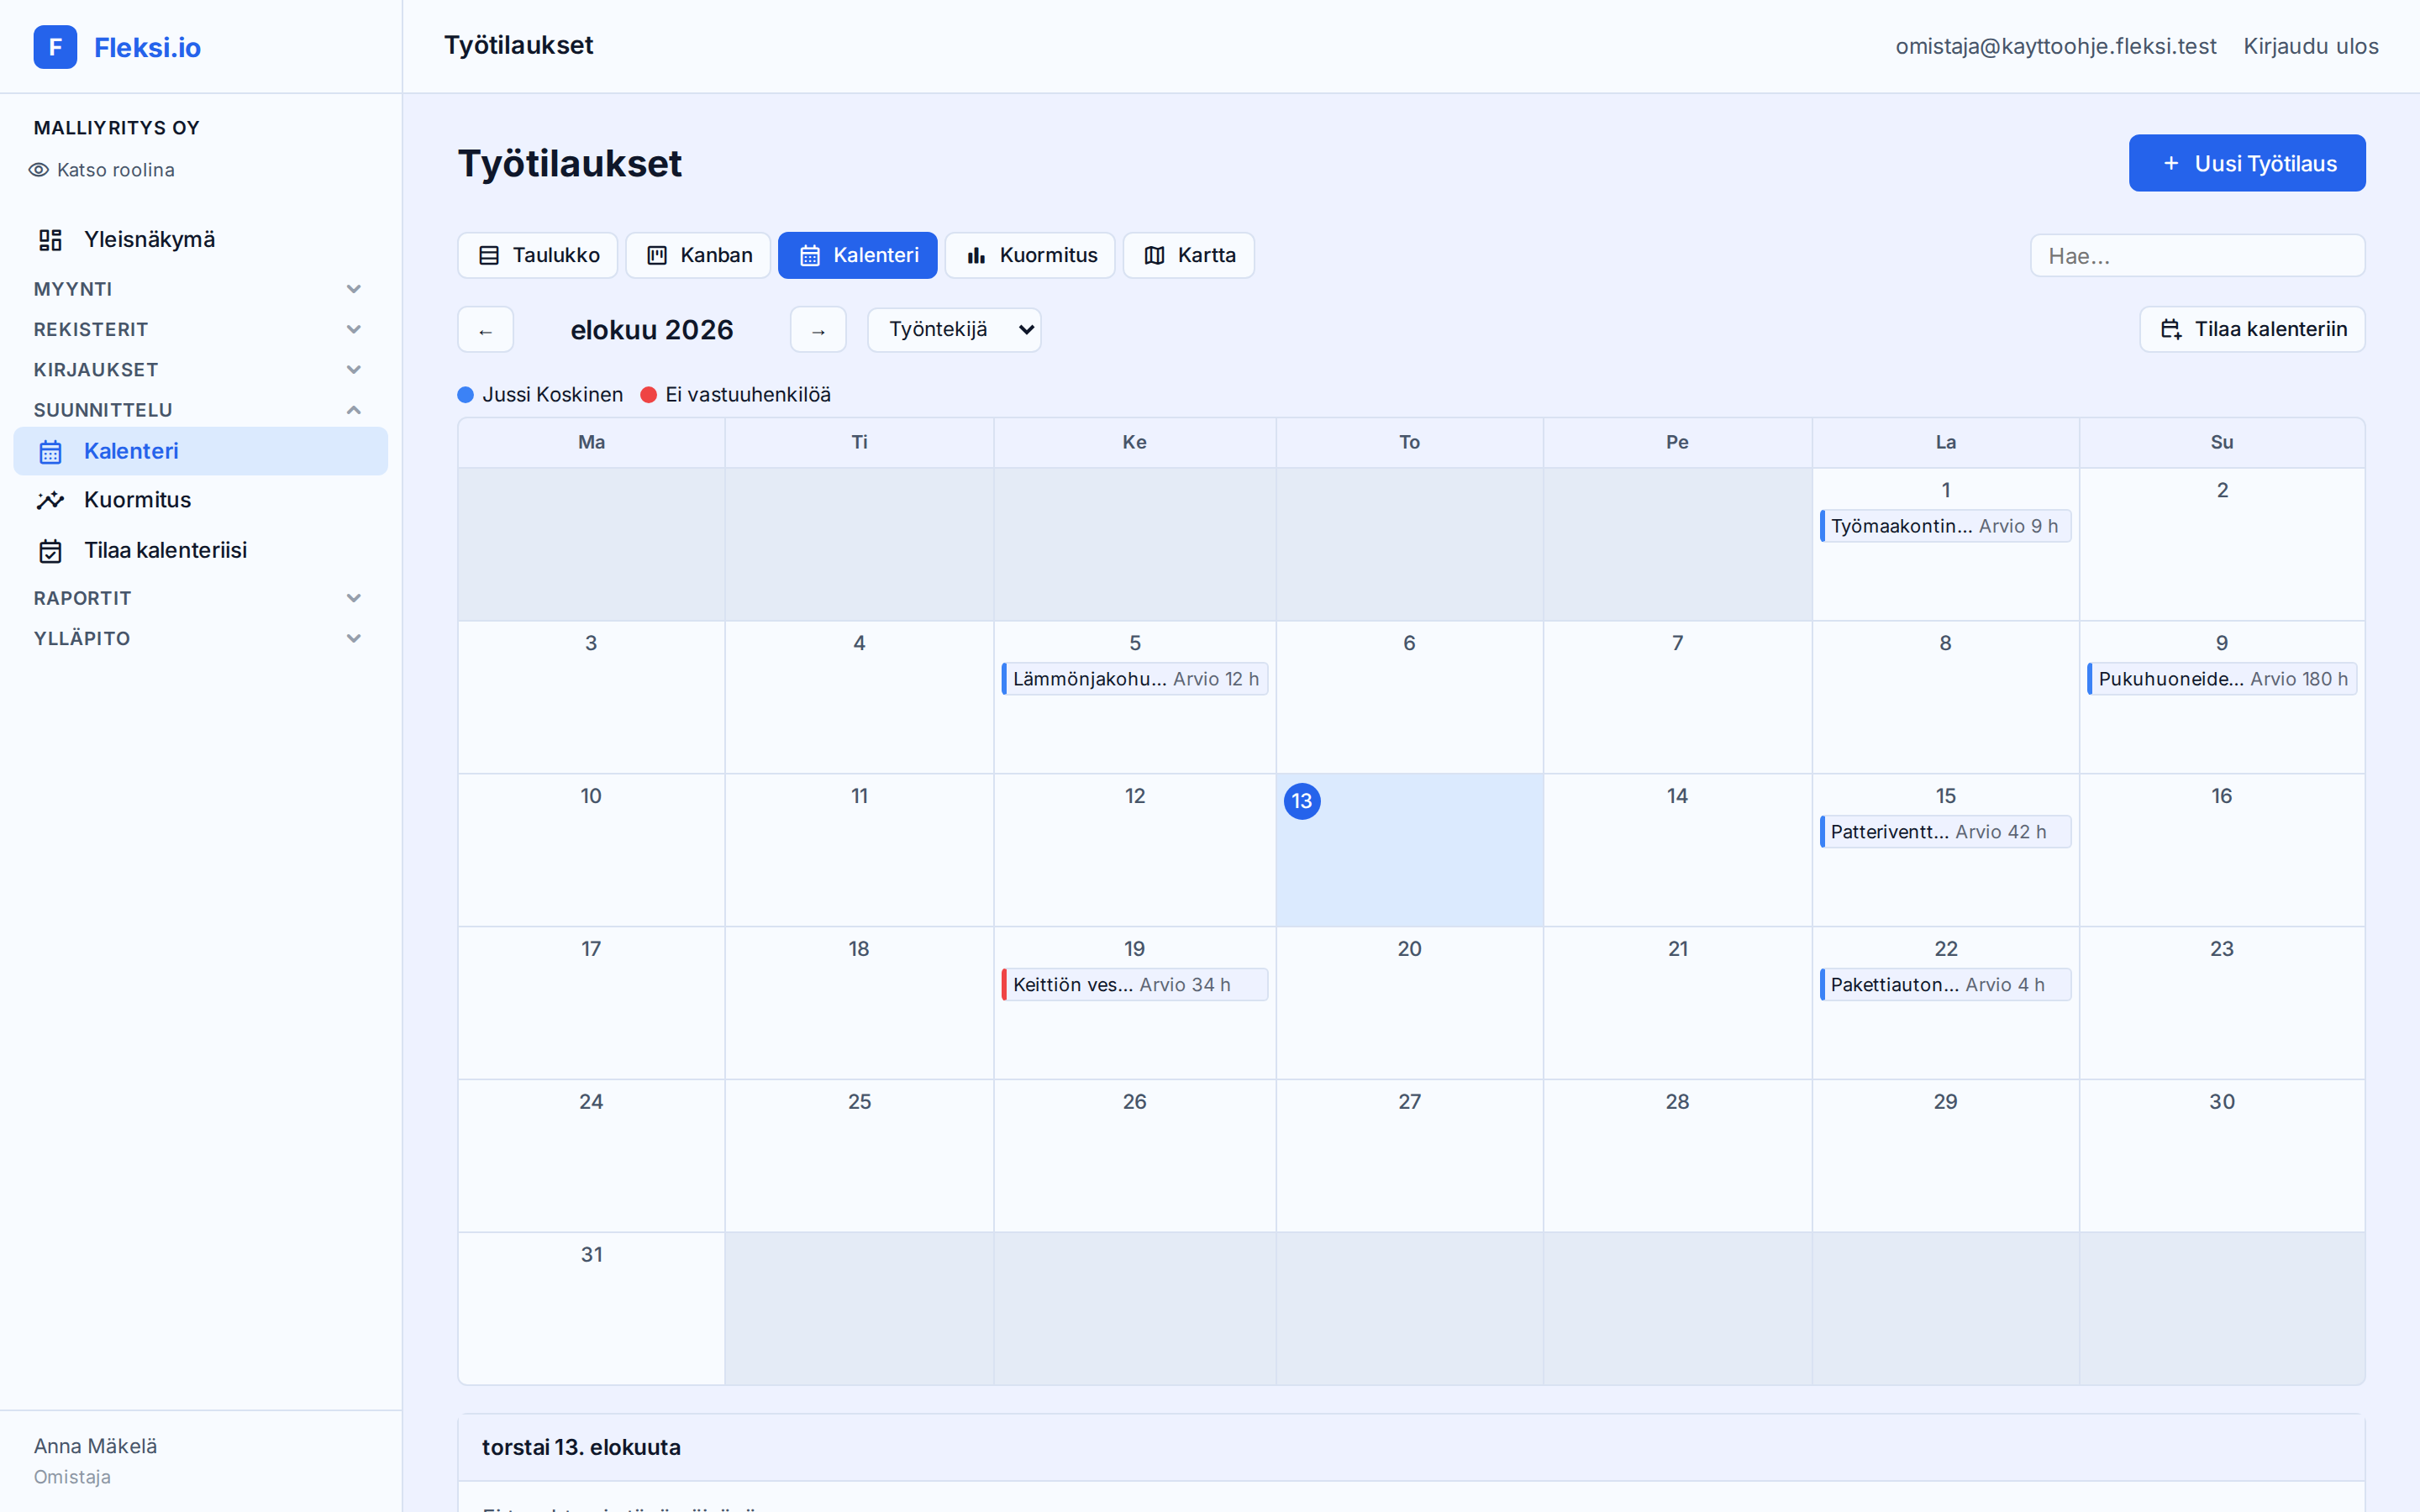The image size is (2420, 1512).
Task: Switch to Kanban board view
Action: (698, 255)
